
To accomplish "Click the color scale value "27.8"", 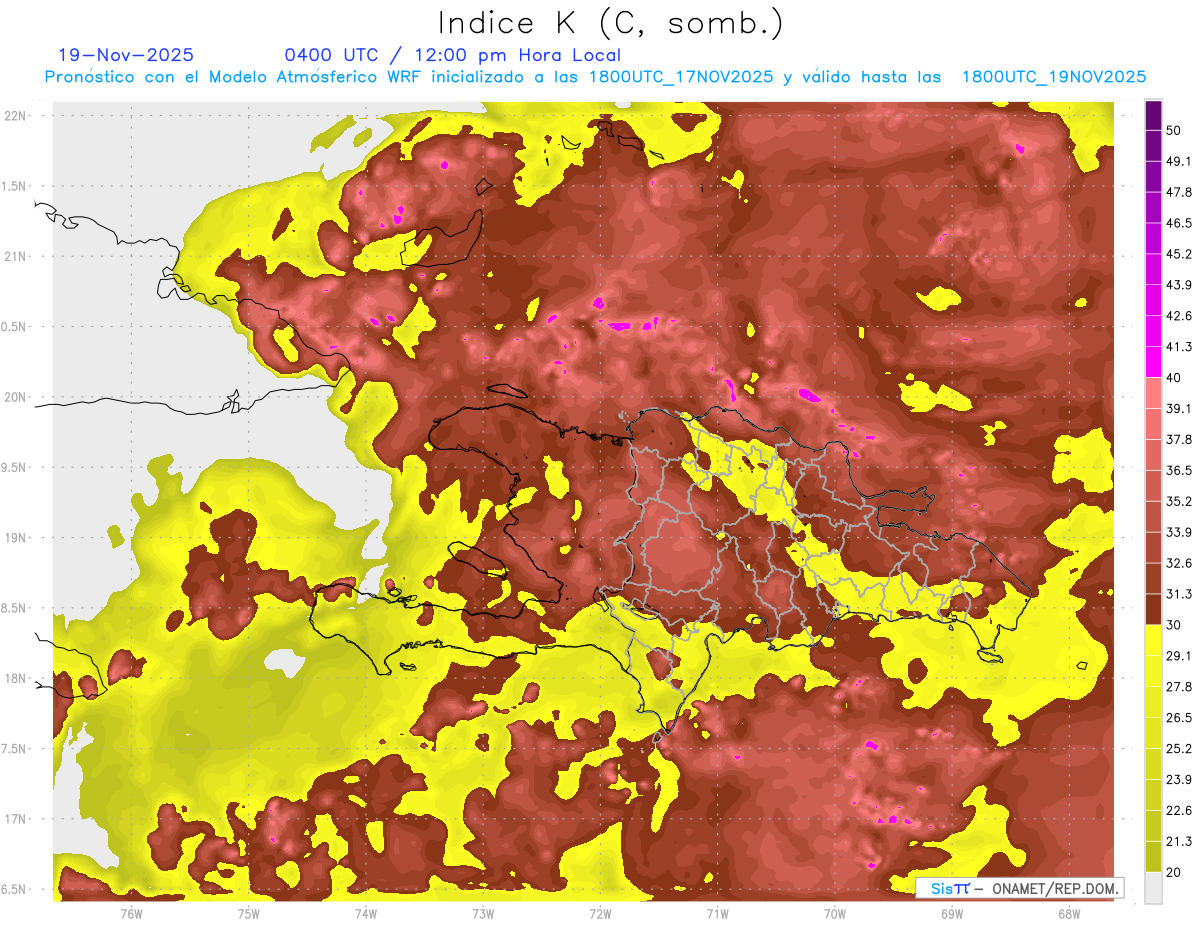I will (1179, 687).
